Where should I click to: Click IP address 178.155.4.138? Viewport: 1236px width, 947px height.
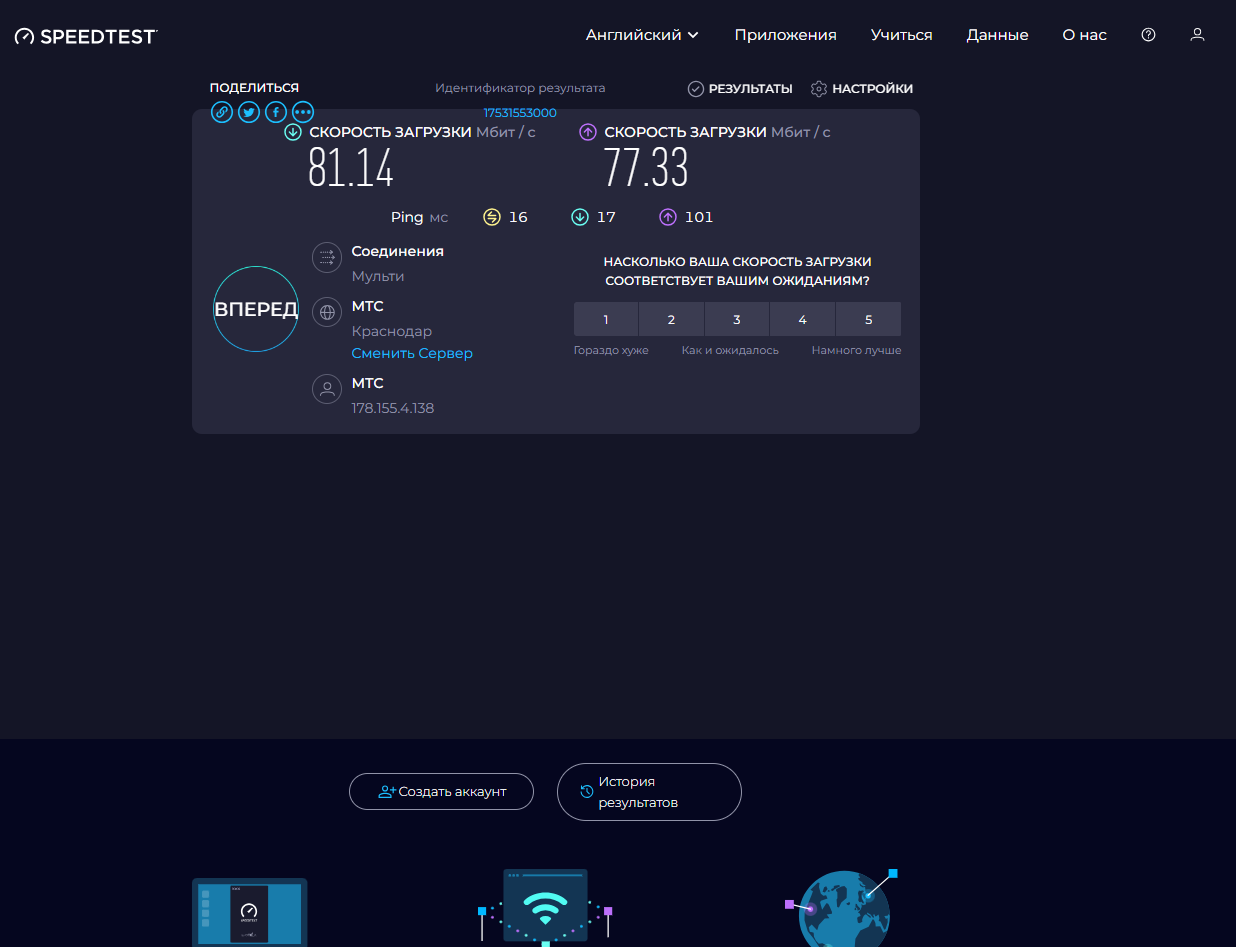[x=393, y=408]
